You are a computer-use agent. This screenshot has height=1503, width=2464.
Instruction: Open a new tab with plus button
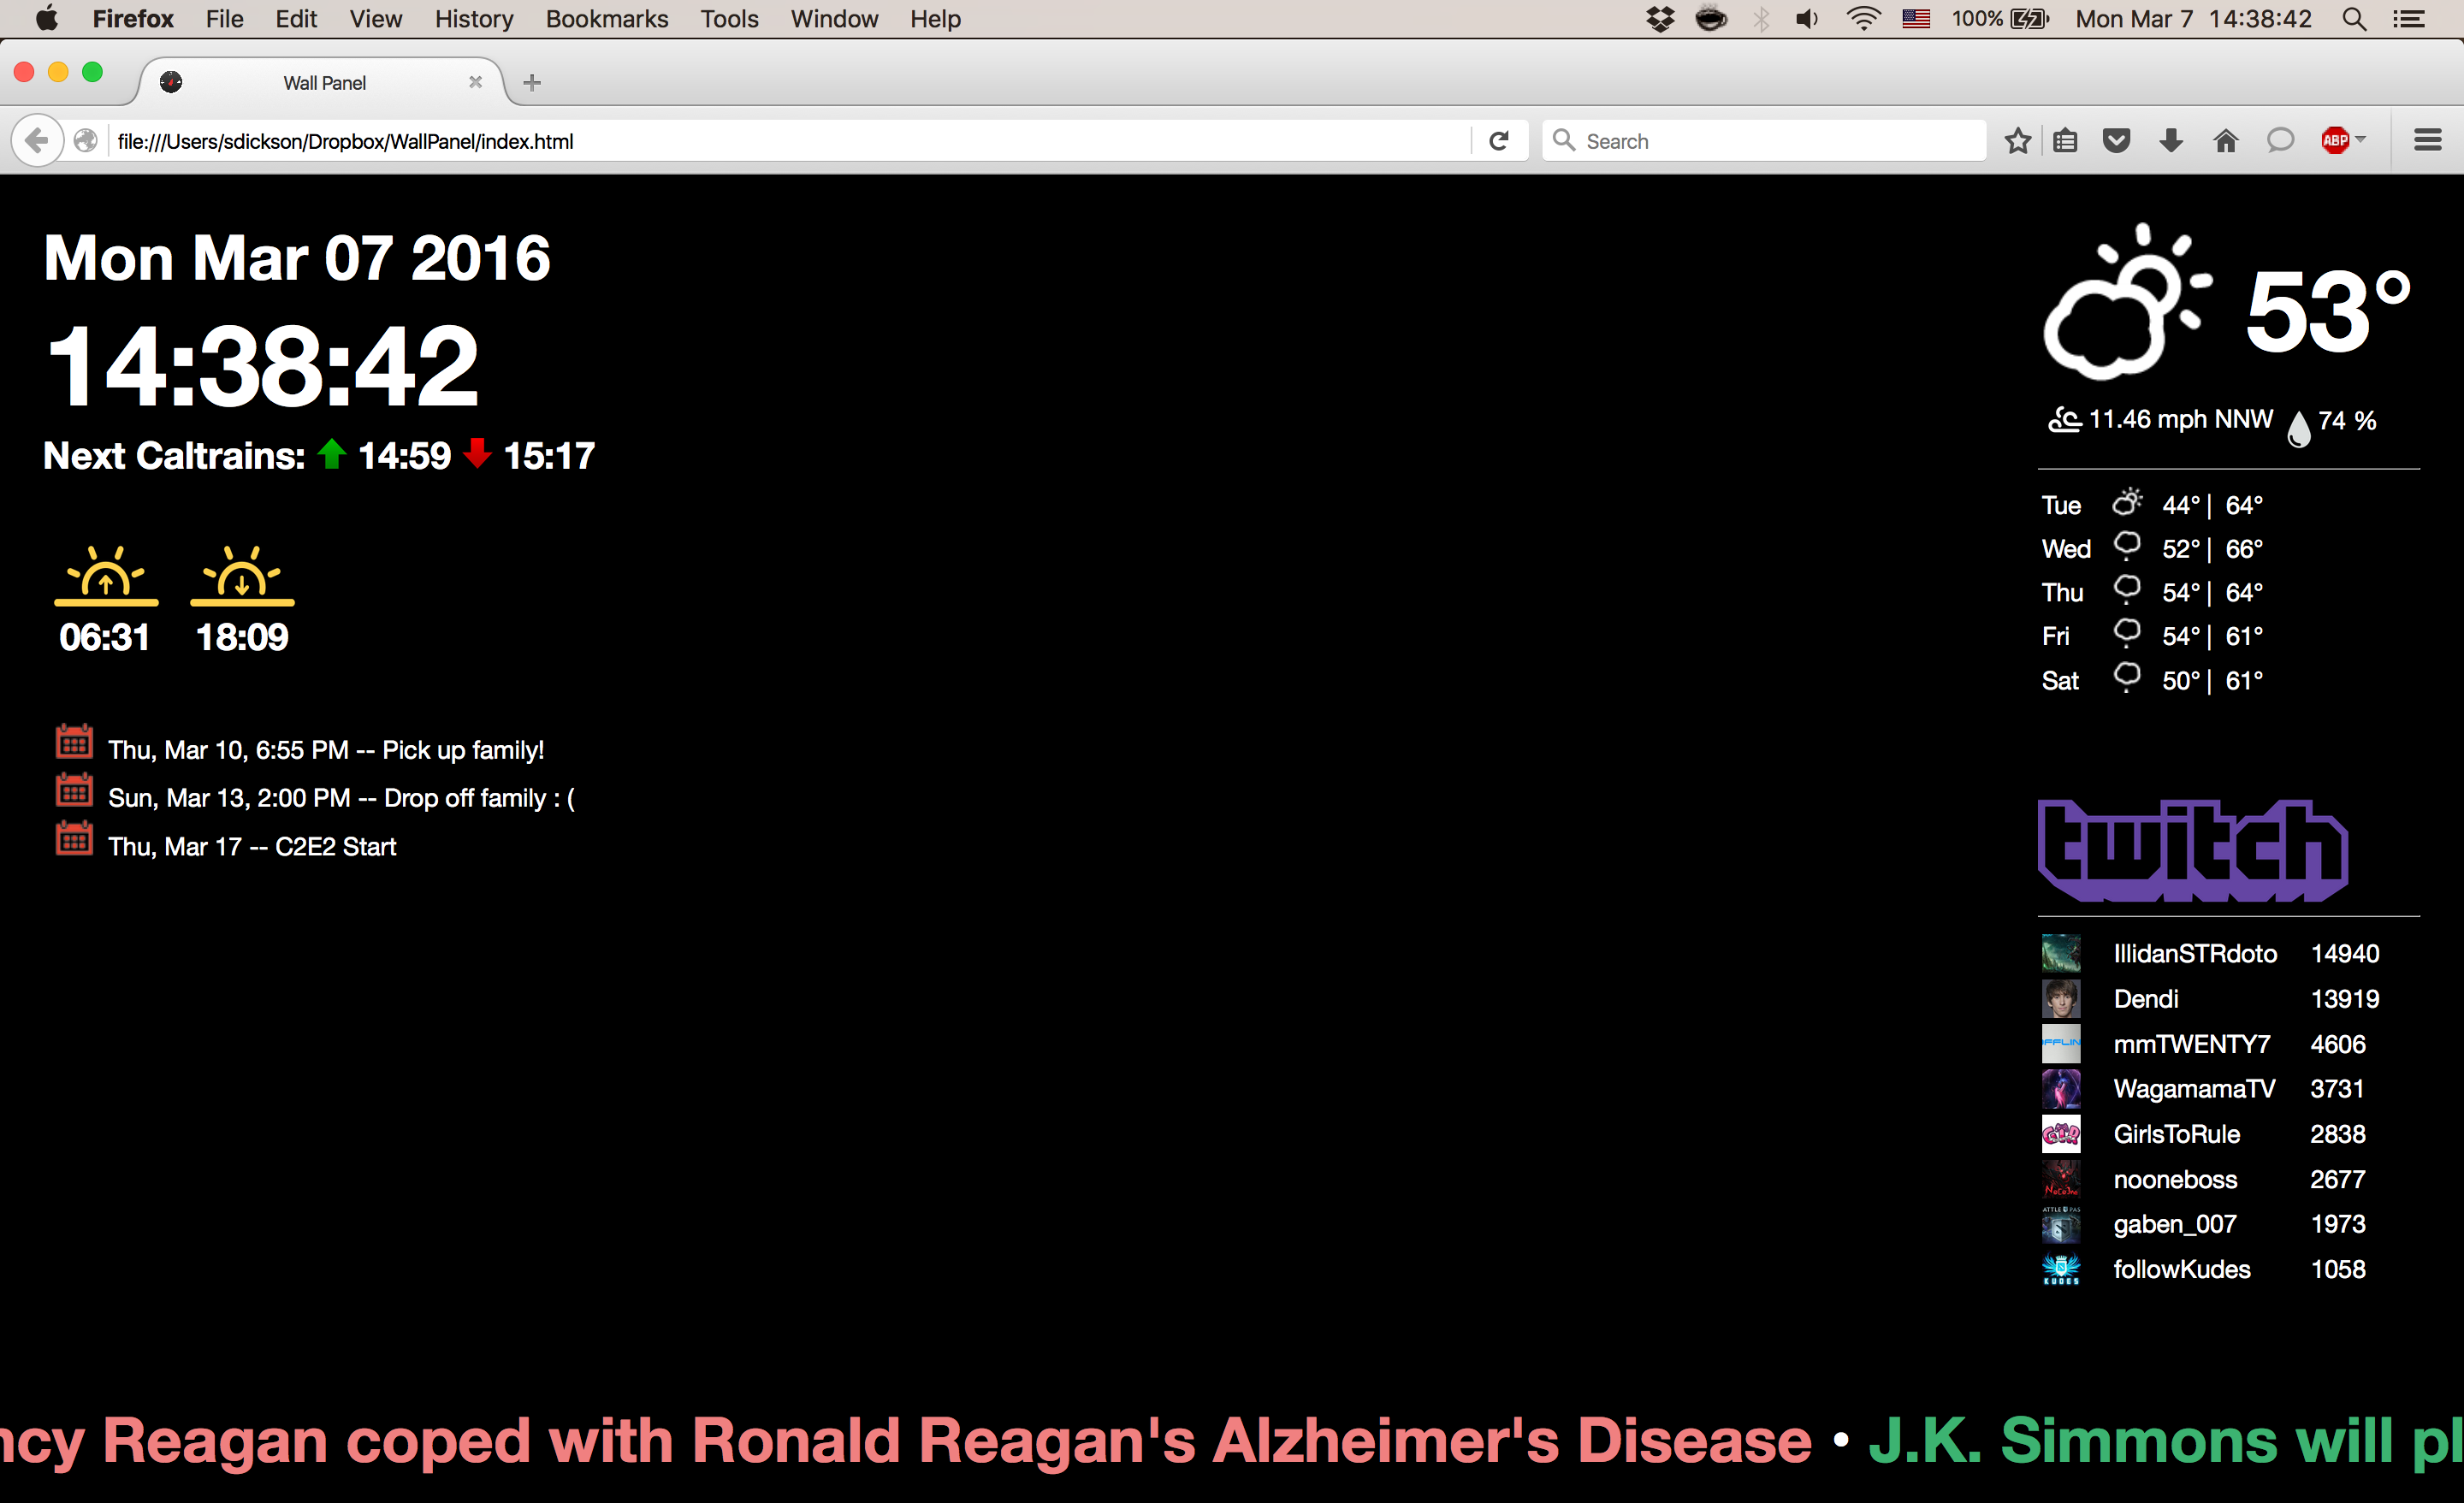click(x=532, y=83)
